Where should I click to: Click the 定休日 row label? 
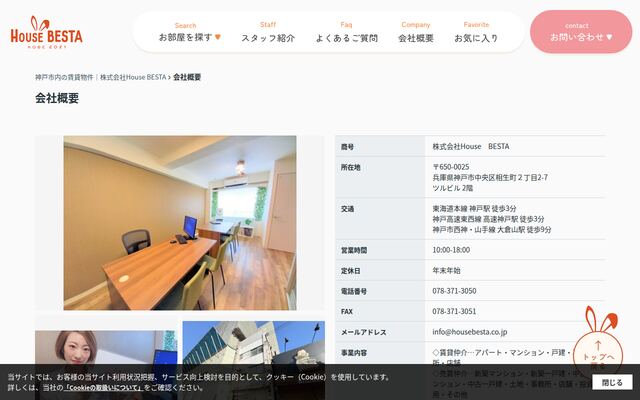coord(350,271)
